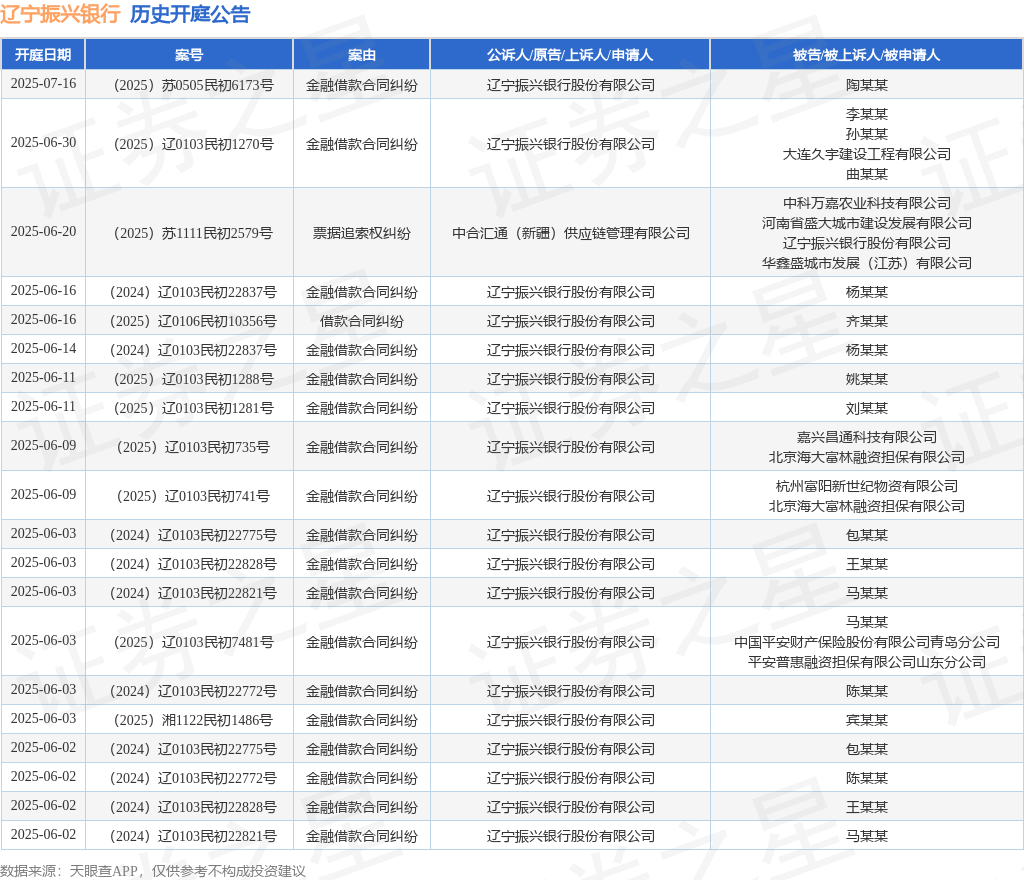Image resolution: width=1024 pixels, height=880 pixels.
Task: Click defendant 嘉兴昌通科技有限公司
Action: (x=867, y=437)
